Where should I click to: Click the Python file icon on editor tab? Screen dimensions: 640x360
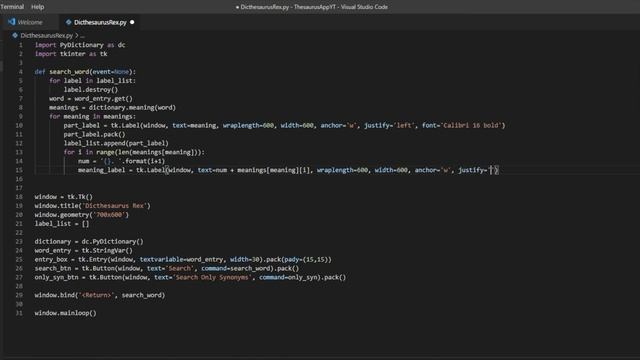click(x=69, y=22)
